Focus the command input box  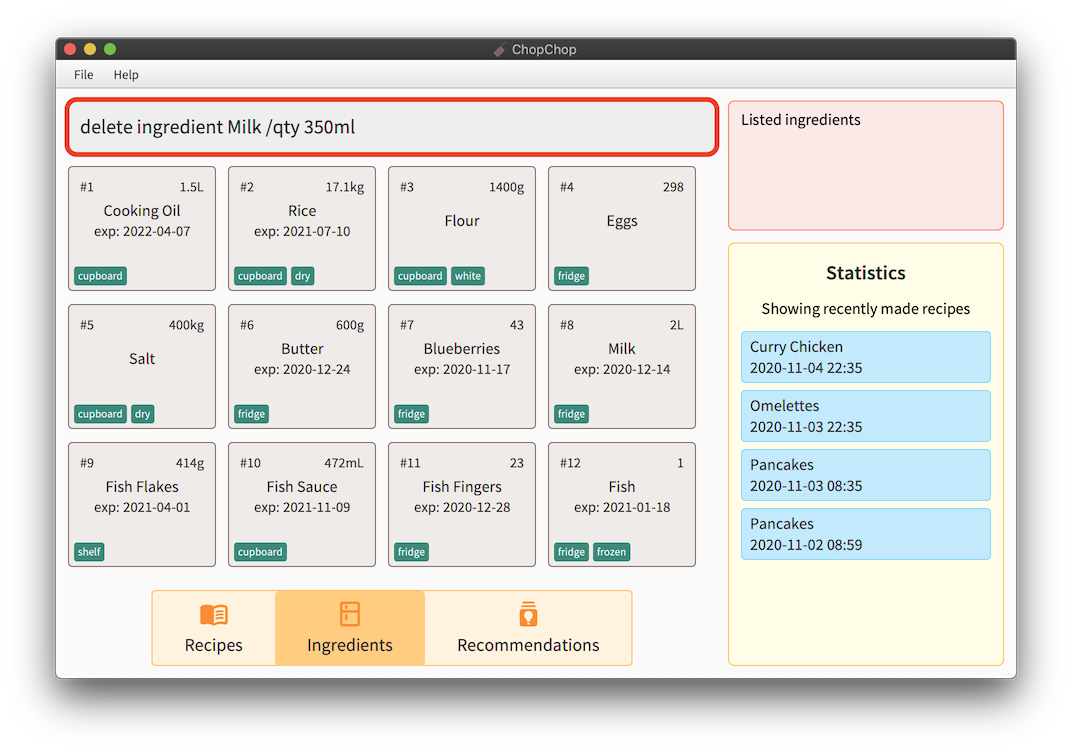coord(392,127)
